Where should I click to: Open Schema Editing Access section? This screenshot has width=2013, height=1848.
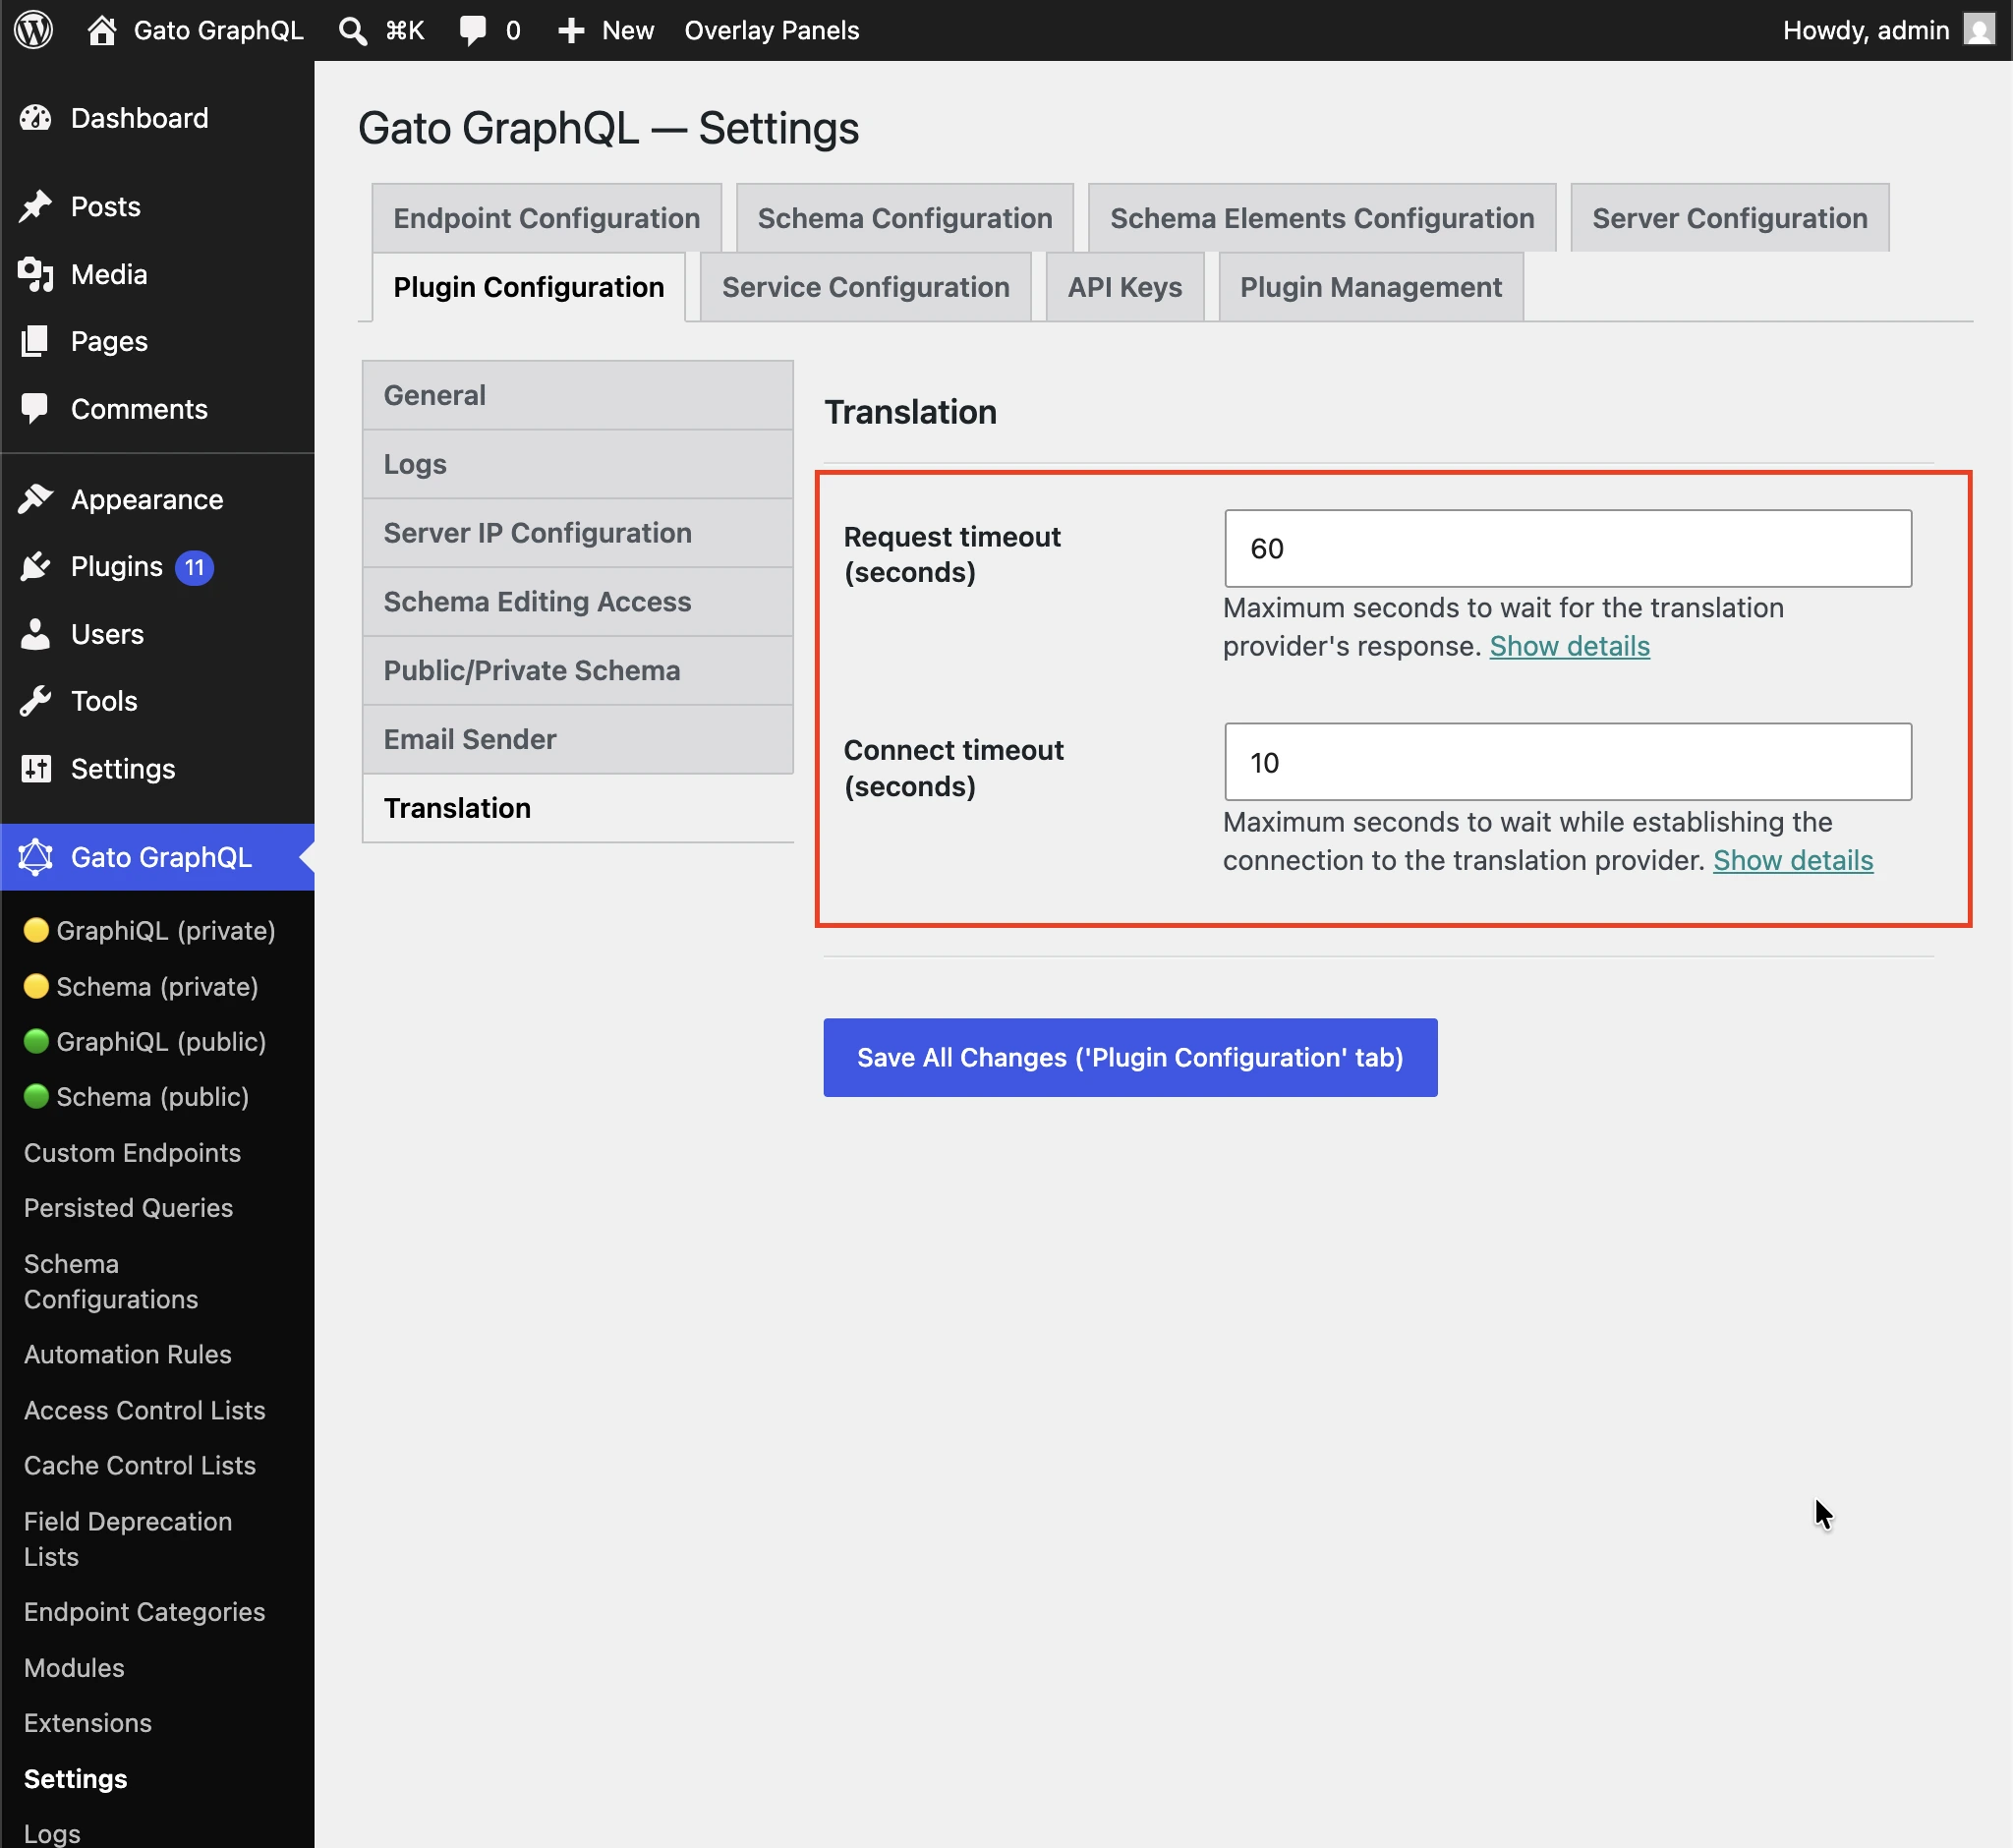(x=578, y=602)
